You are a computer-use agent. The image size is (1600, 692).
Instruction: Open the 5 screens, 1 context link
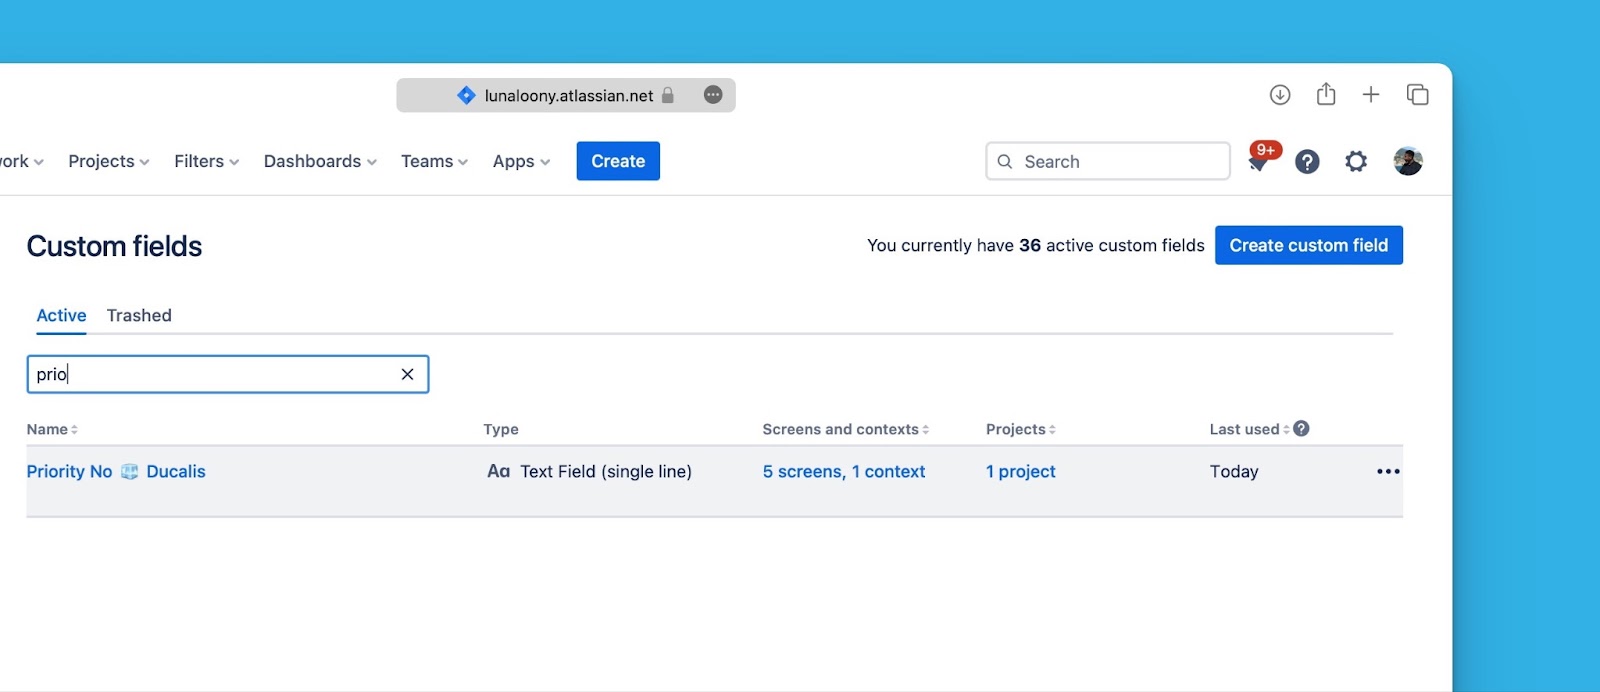point(843,472)
